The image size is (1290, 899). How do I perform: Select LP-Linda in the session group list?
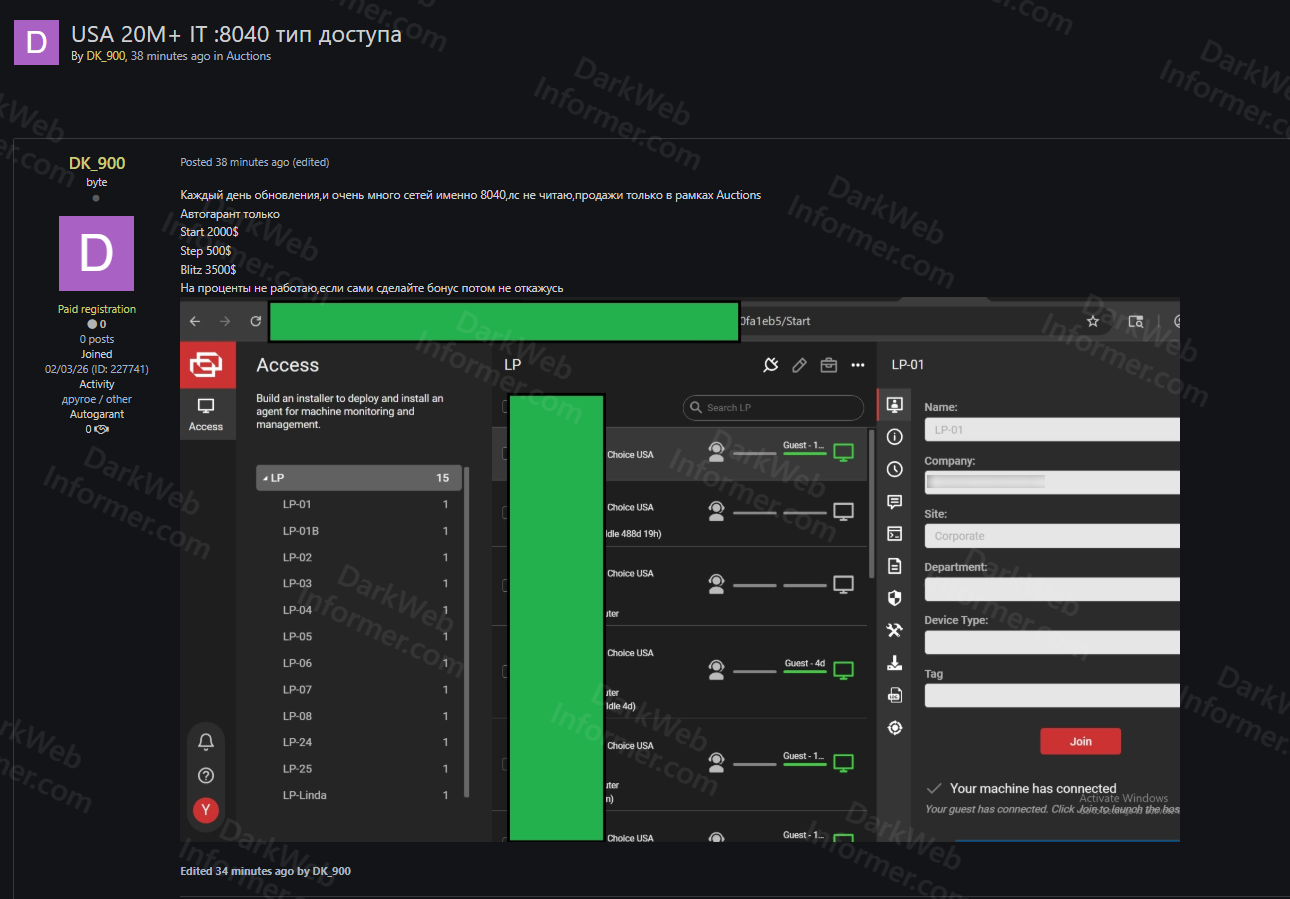click(304, 795)
